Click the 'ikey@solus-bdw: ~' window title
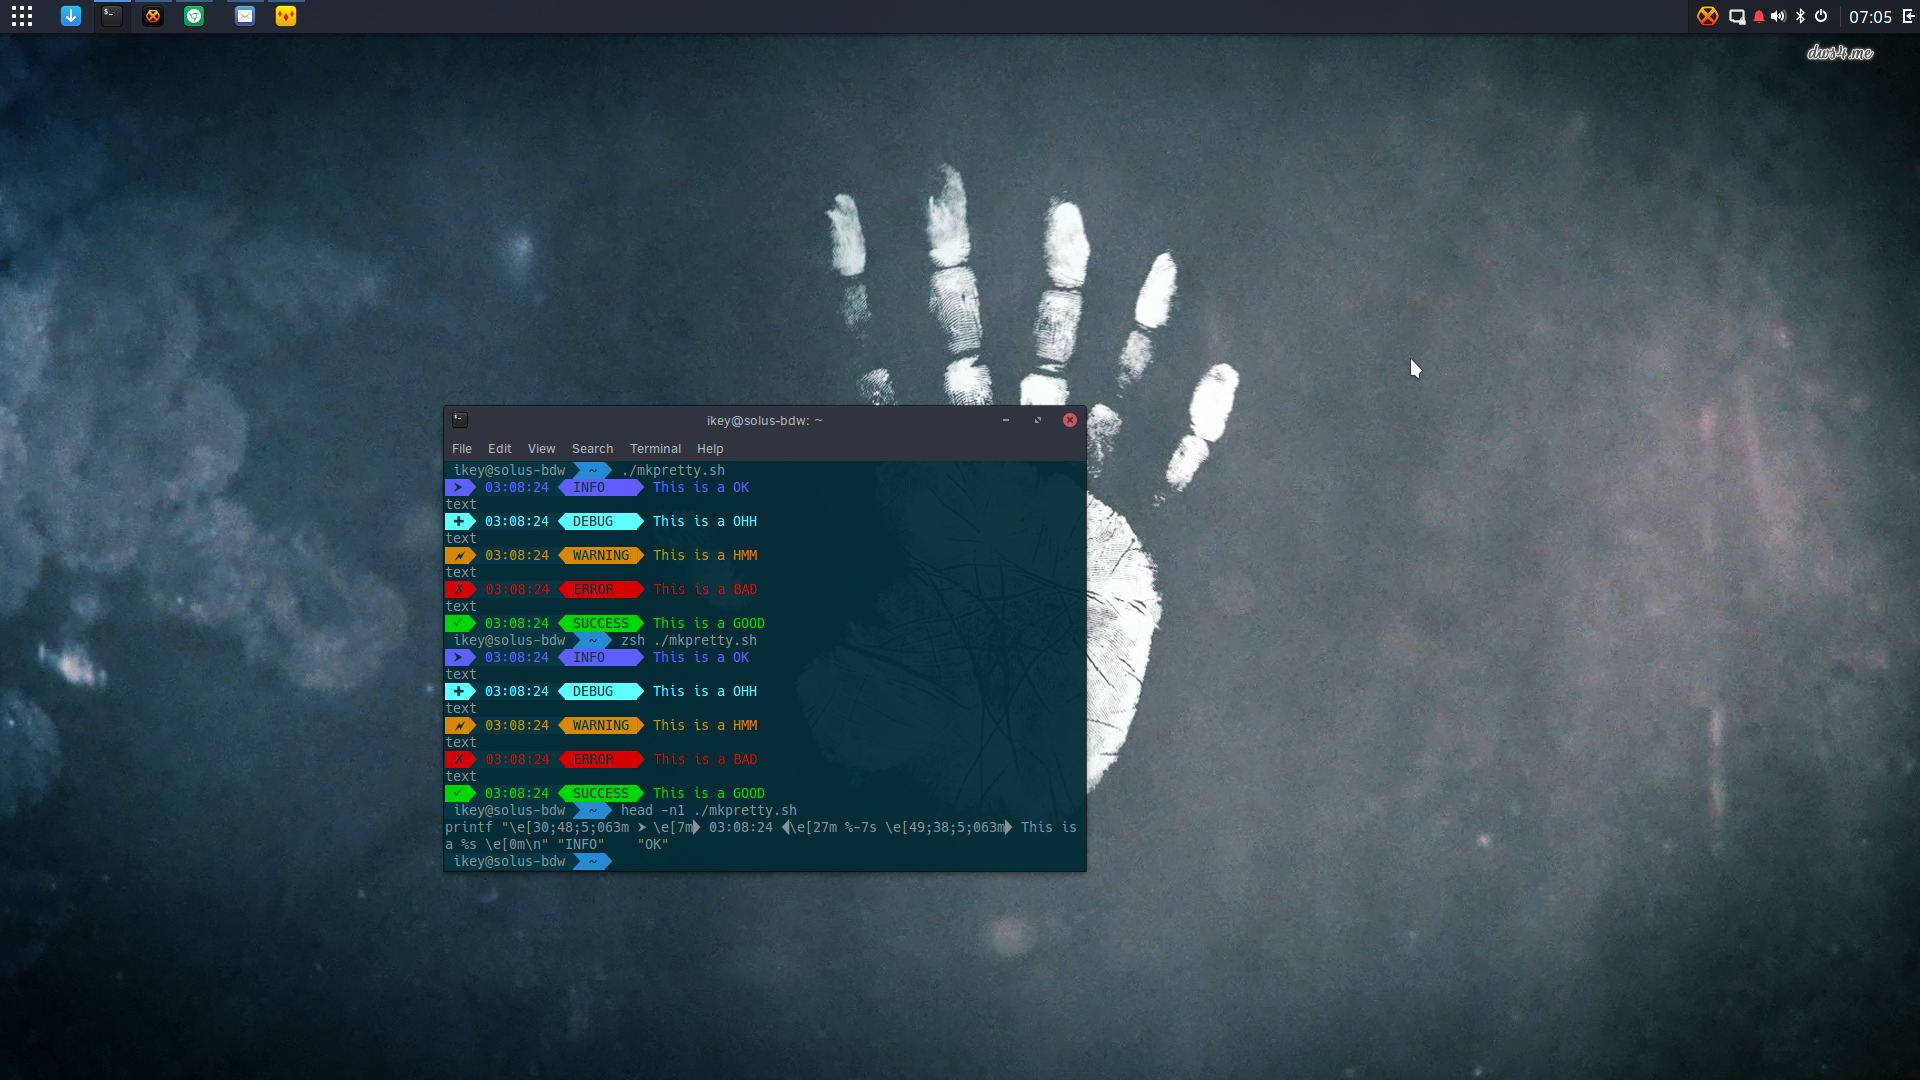Viewport: 1920px width, 1080px height. click(x=765, y=421)
